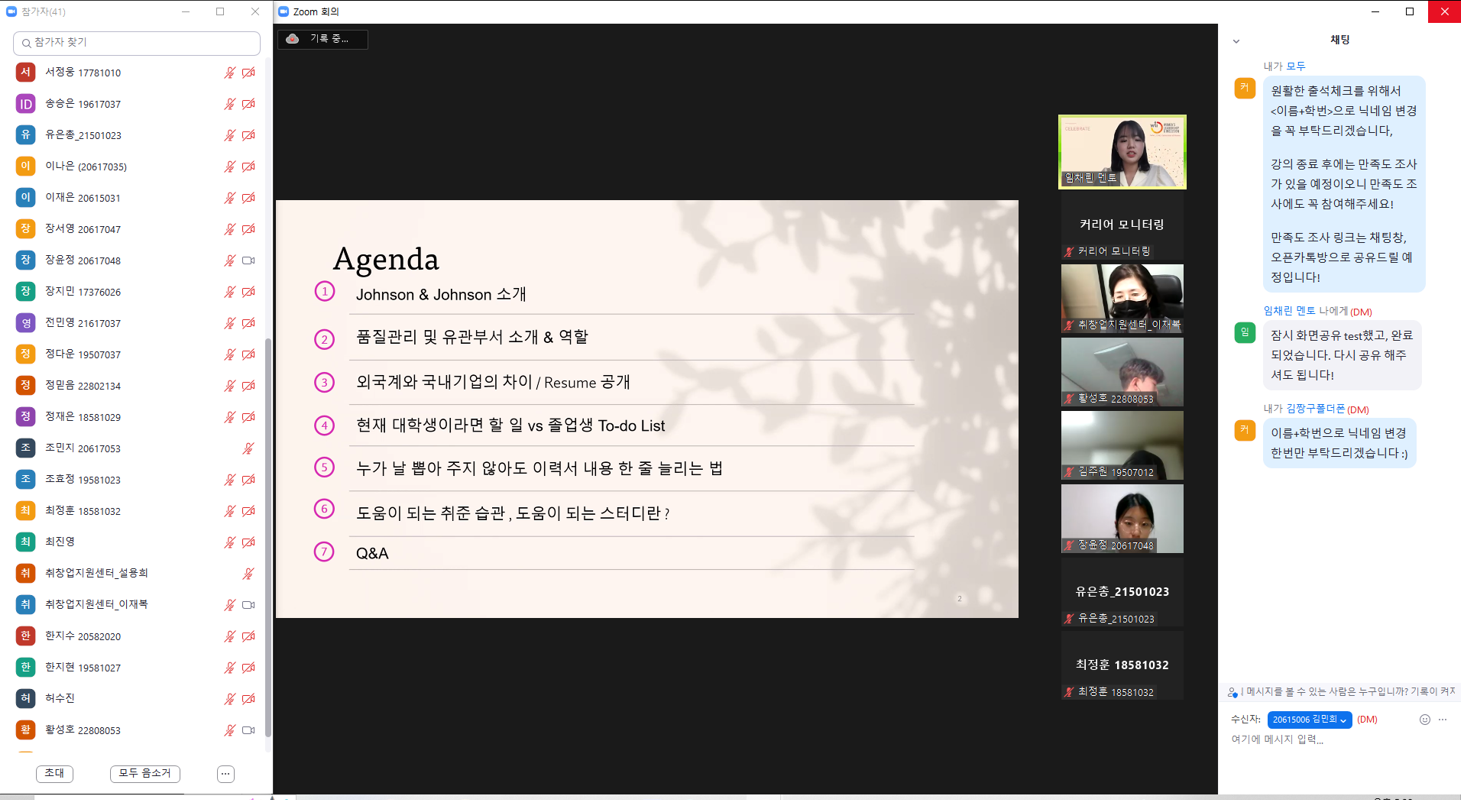This screenshot has height=800, width=1461.
Task: Click the avatar icon of 서정웅 17781010
Action: pyautogui.click(x=26, y=73)
